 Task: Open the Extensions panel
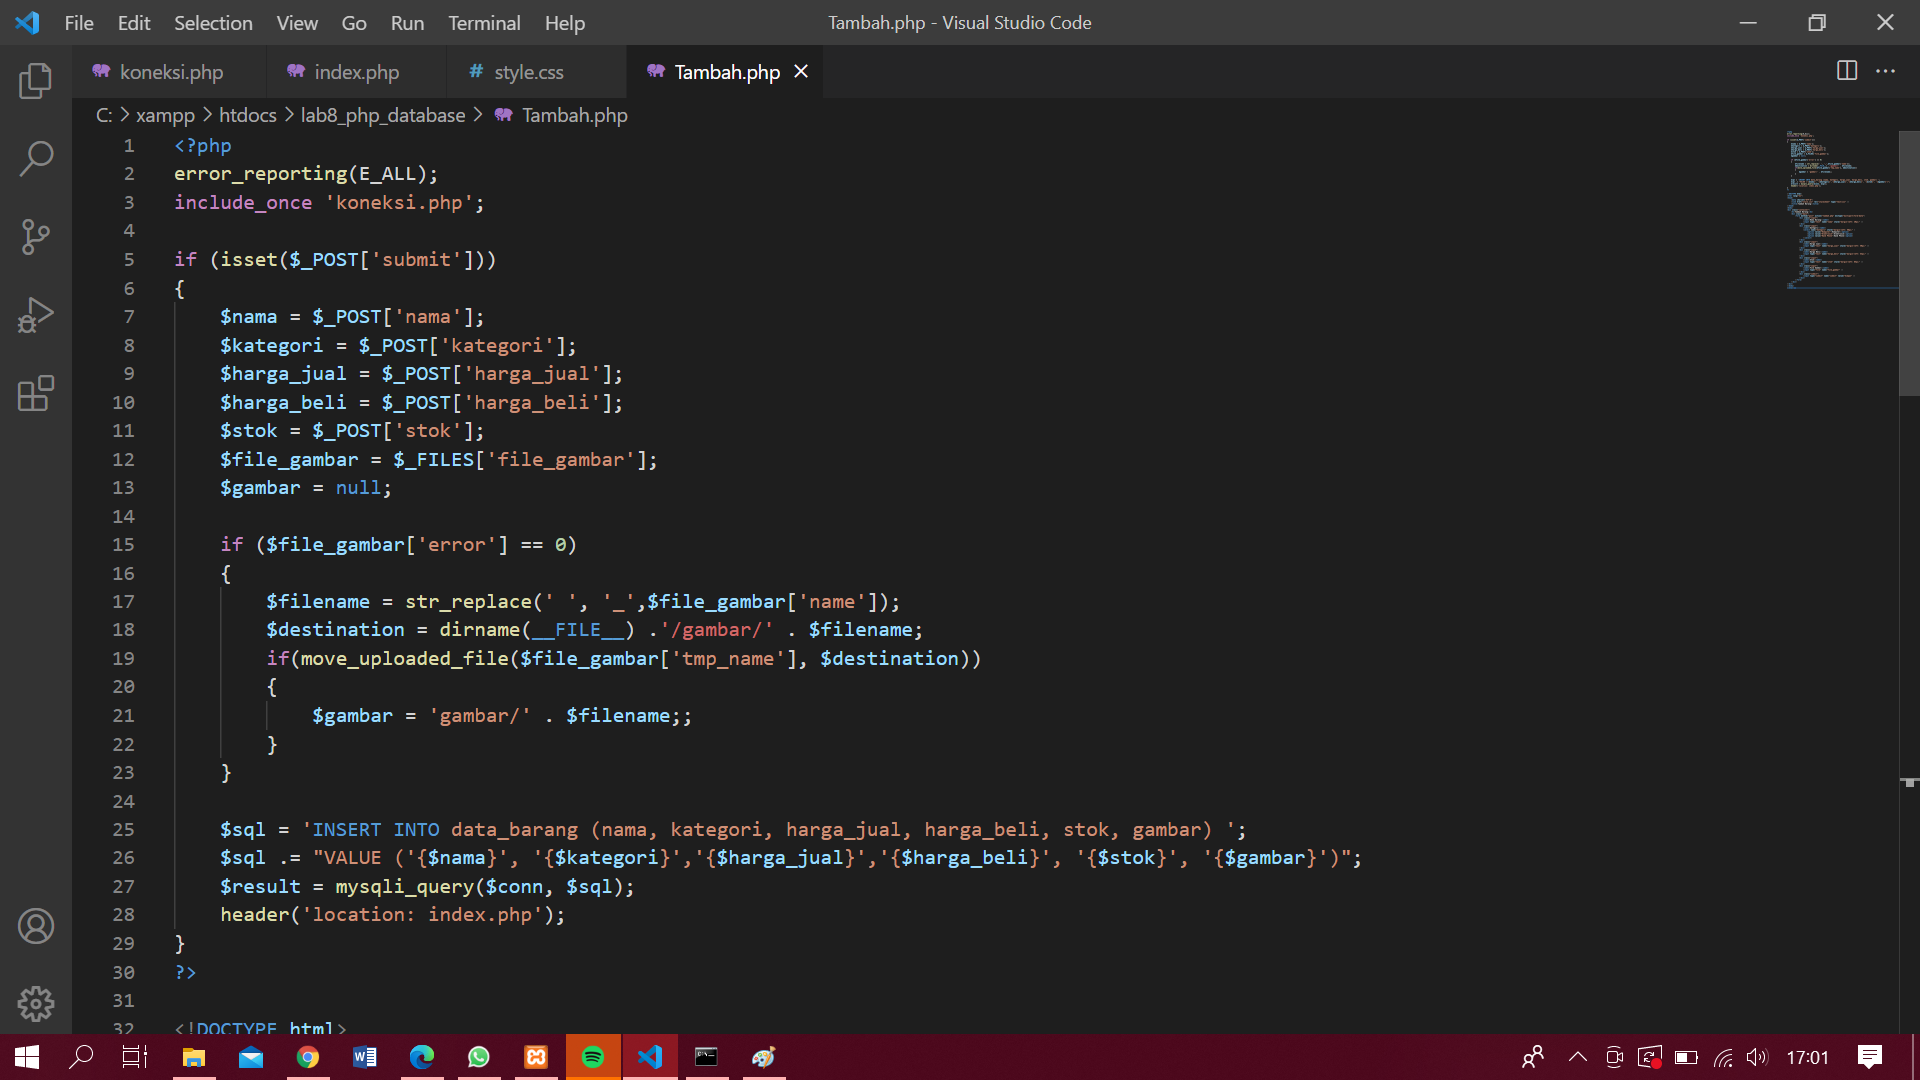click(36, 393)
